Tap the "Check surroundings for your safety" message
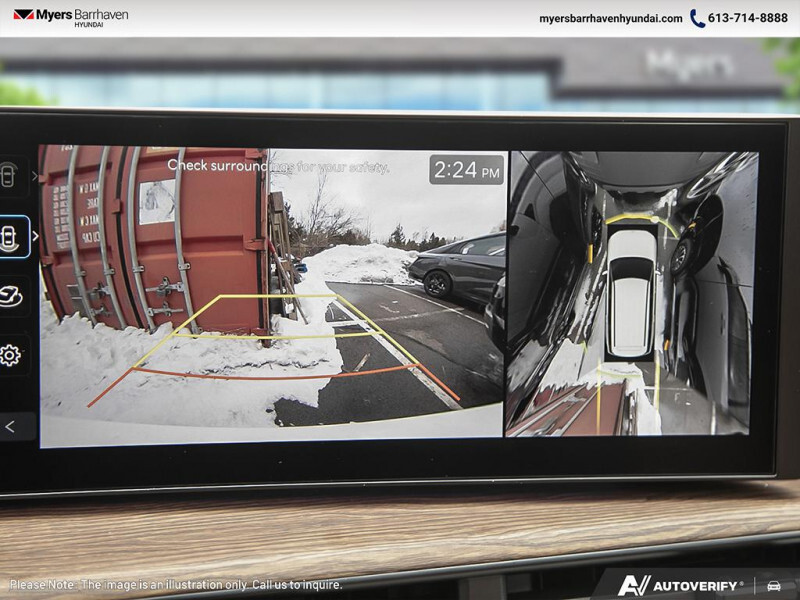This screenshot has width=800, height=600. (278, 166)
